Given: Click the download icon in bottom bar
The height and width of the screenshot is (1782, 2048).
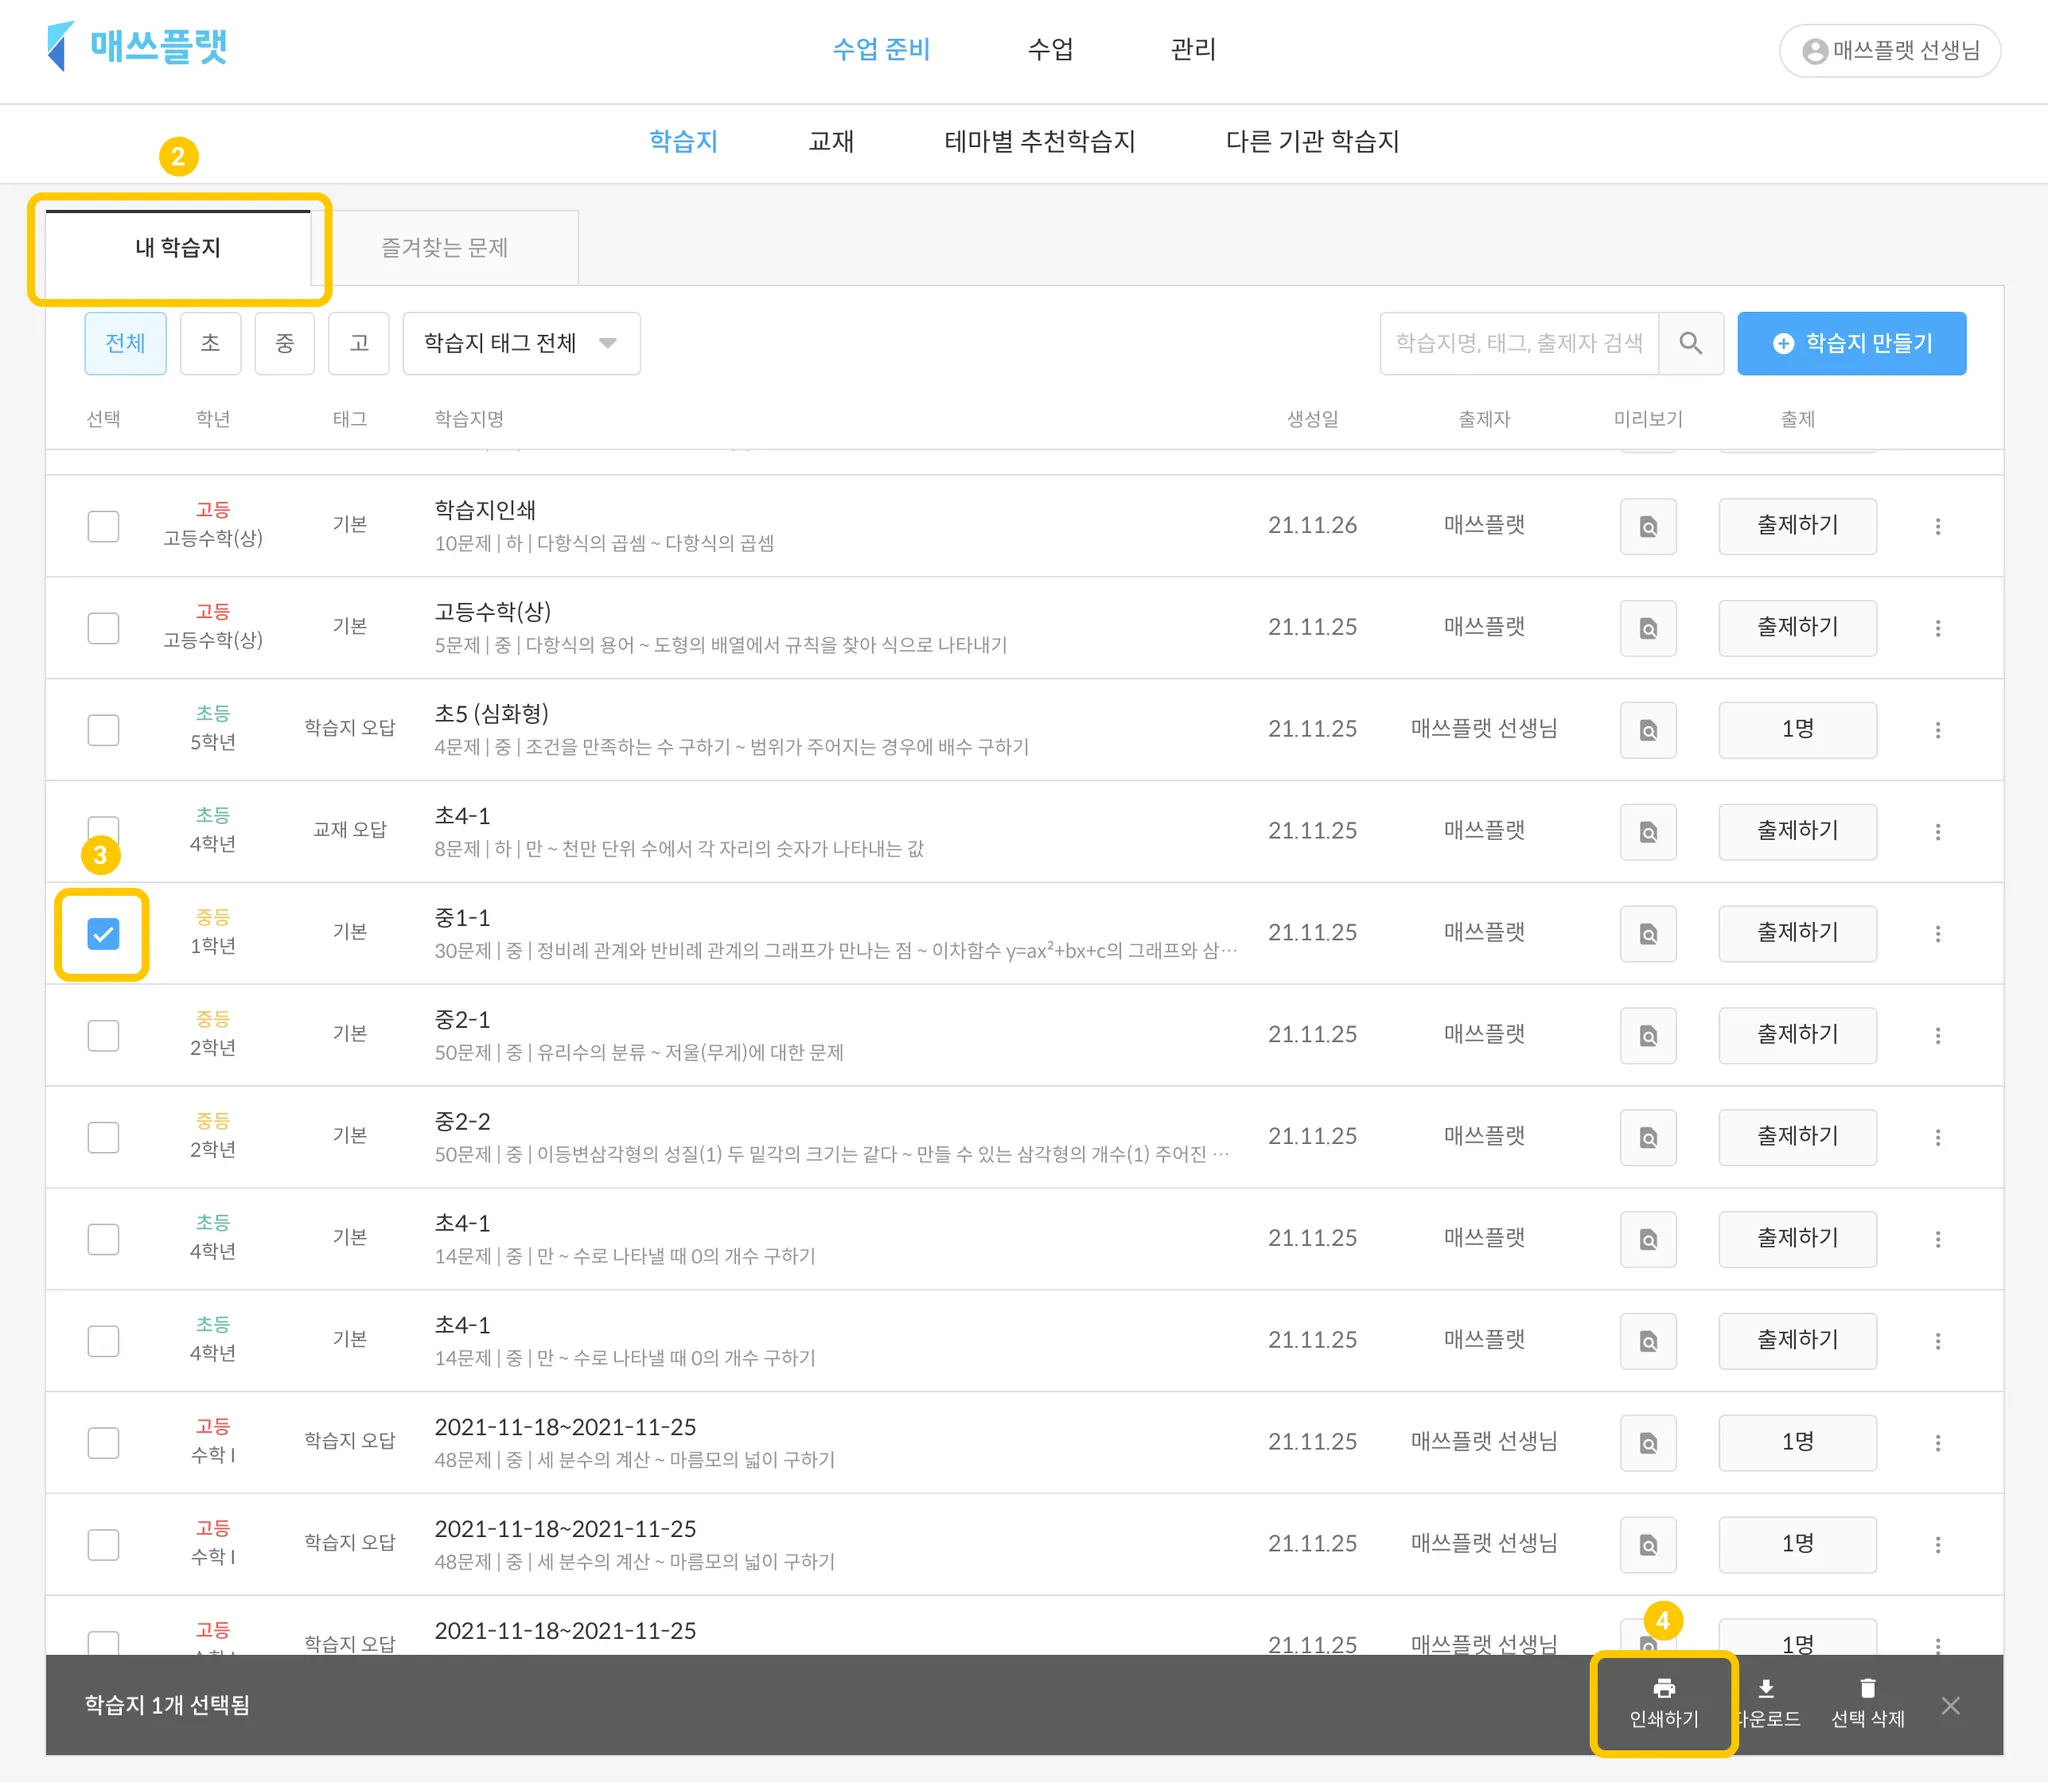Looking at the screenshot, I should 1766,1689.
